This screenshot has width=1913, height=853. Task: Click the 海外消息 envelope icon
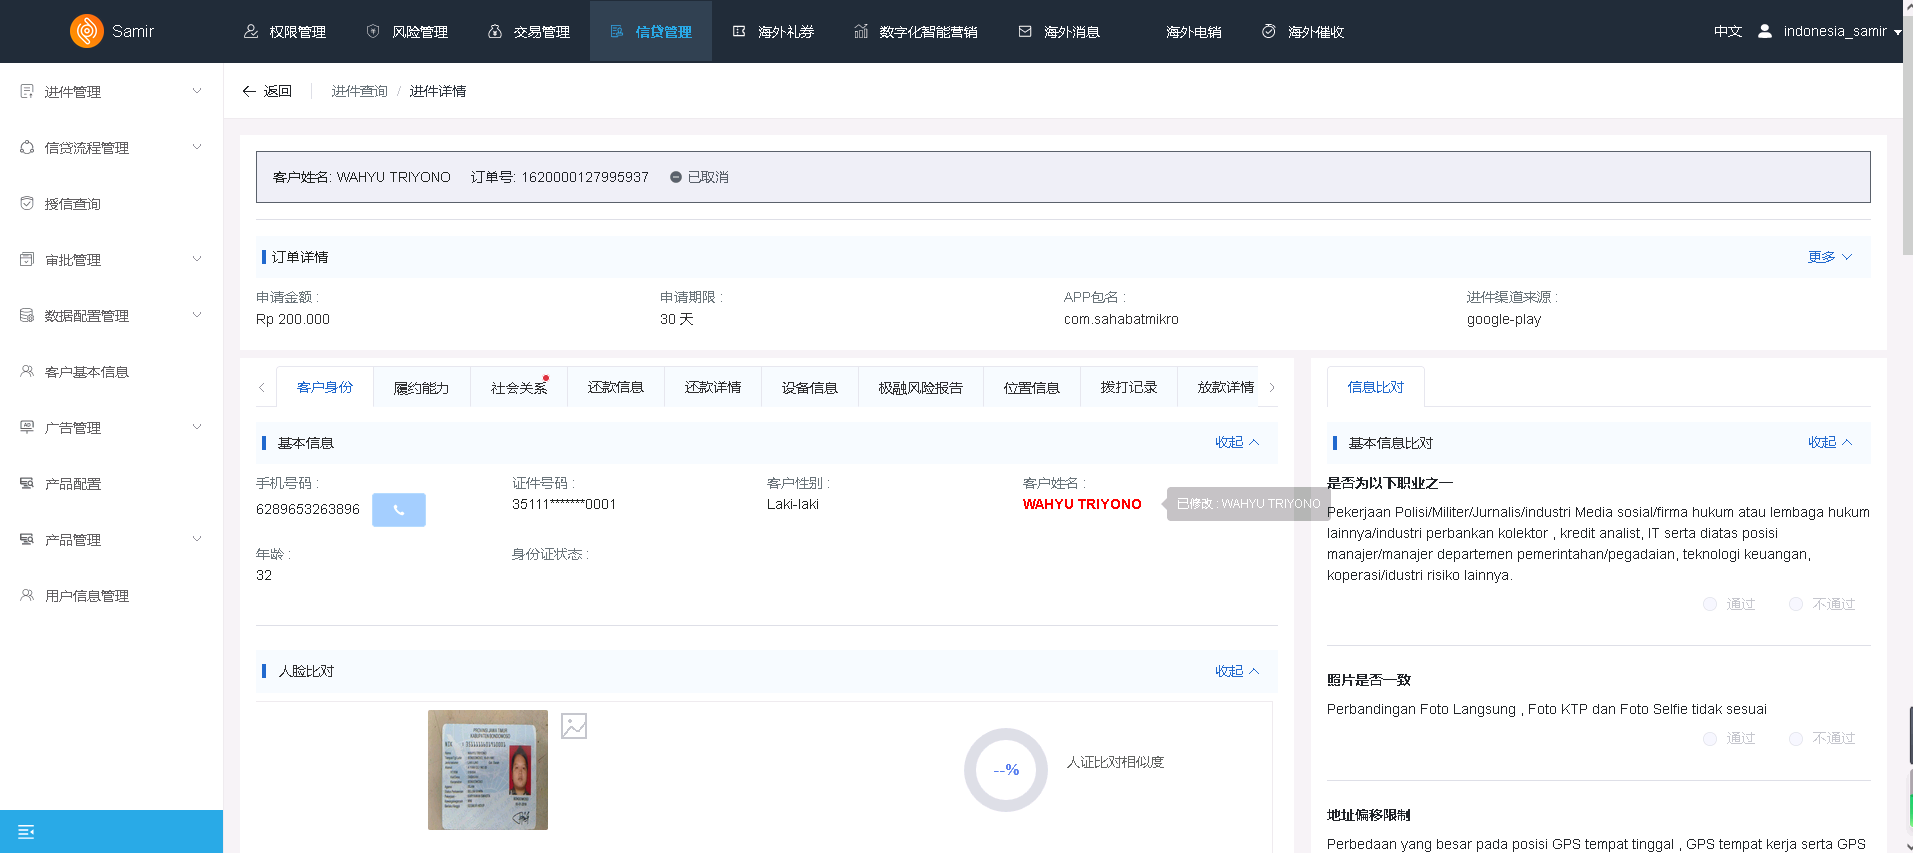click(1025, 32)
